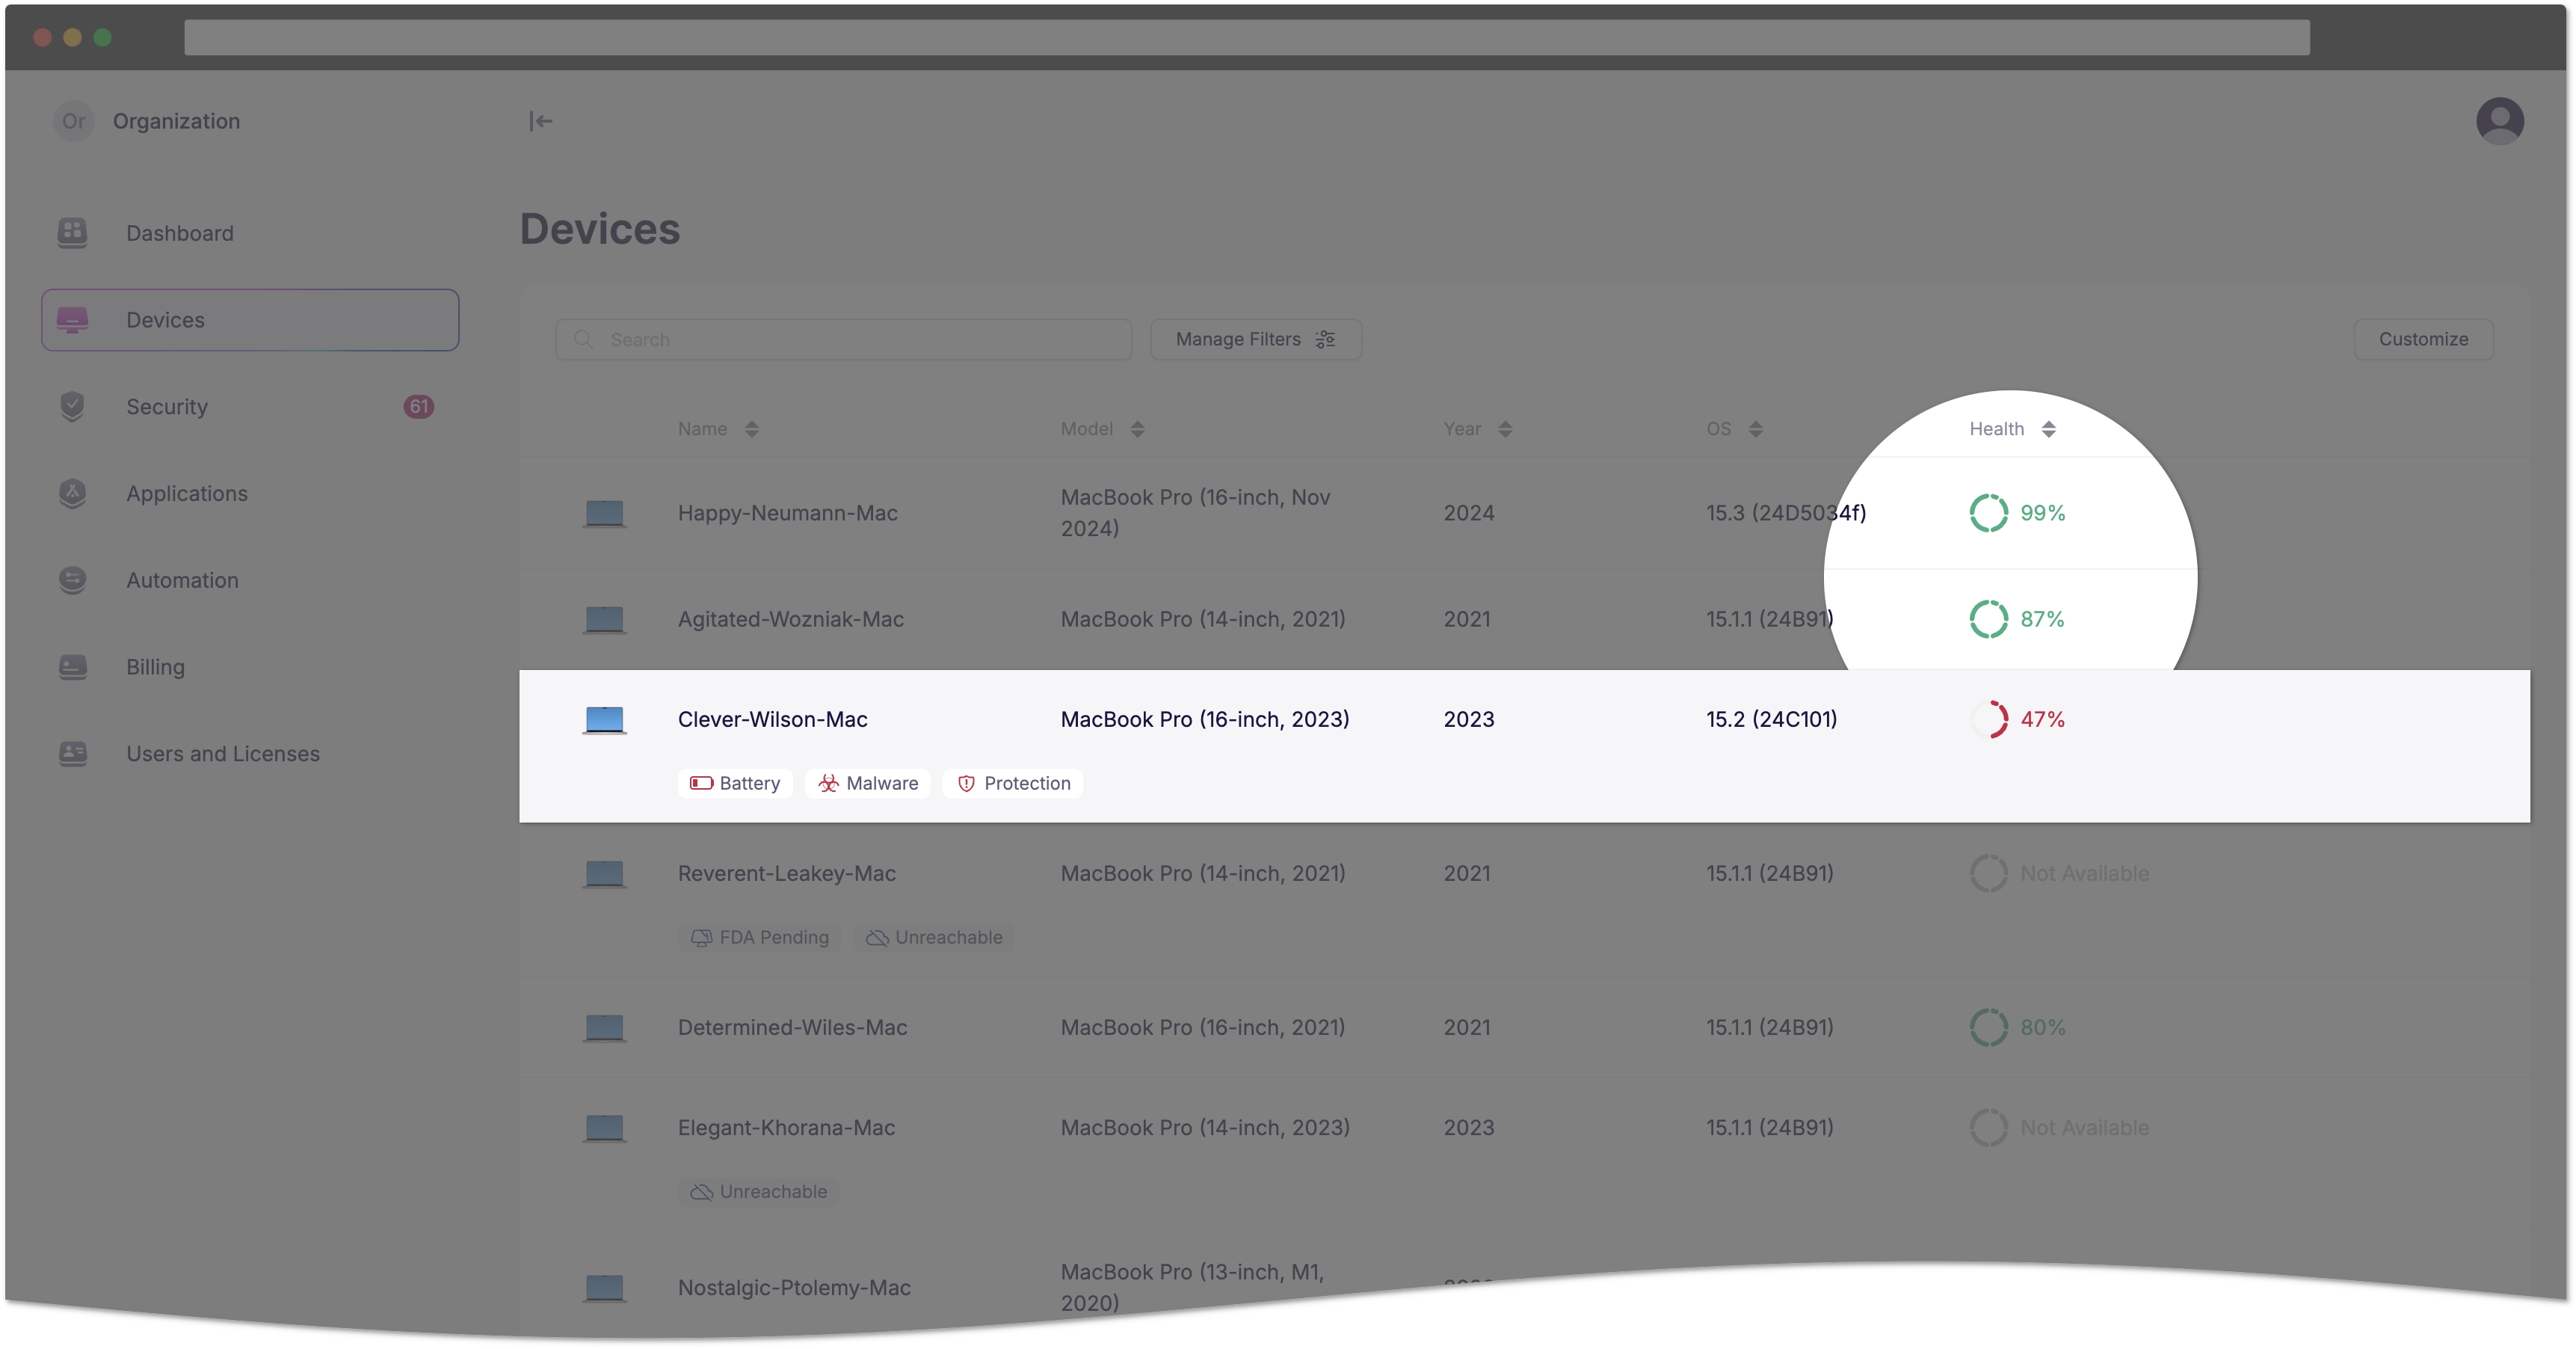Click collapse sidebar toggle arrow

538,121
